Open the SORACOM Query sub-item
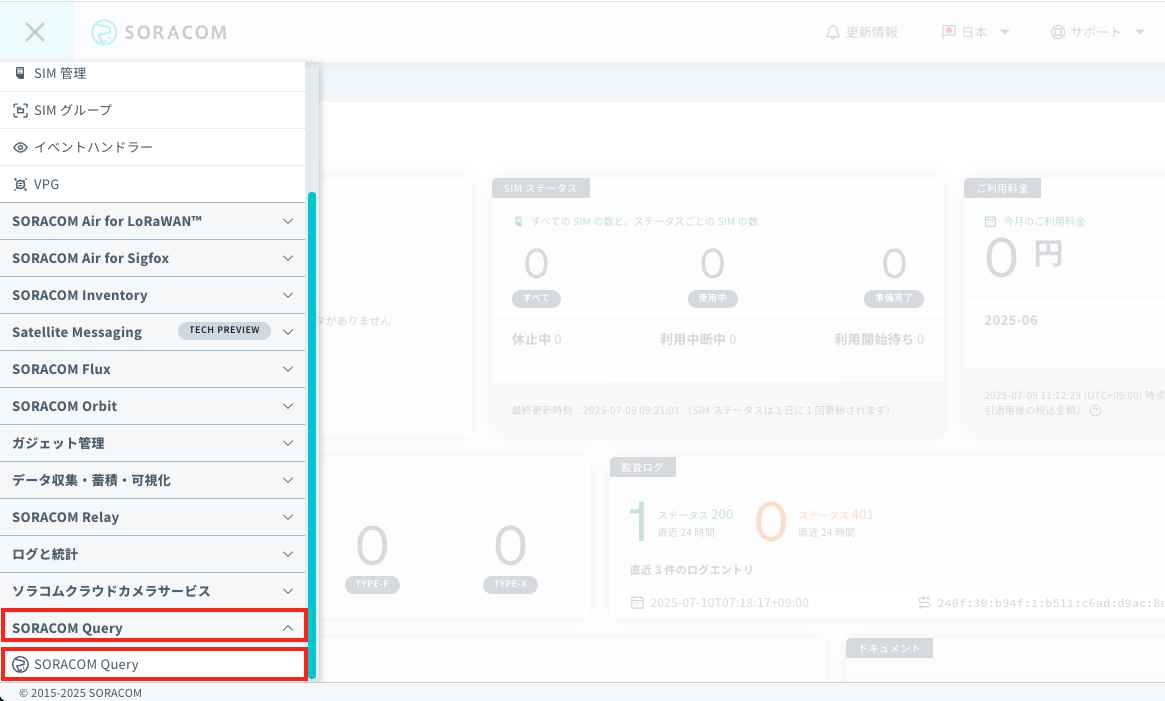 click(154, 664)
